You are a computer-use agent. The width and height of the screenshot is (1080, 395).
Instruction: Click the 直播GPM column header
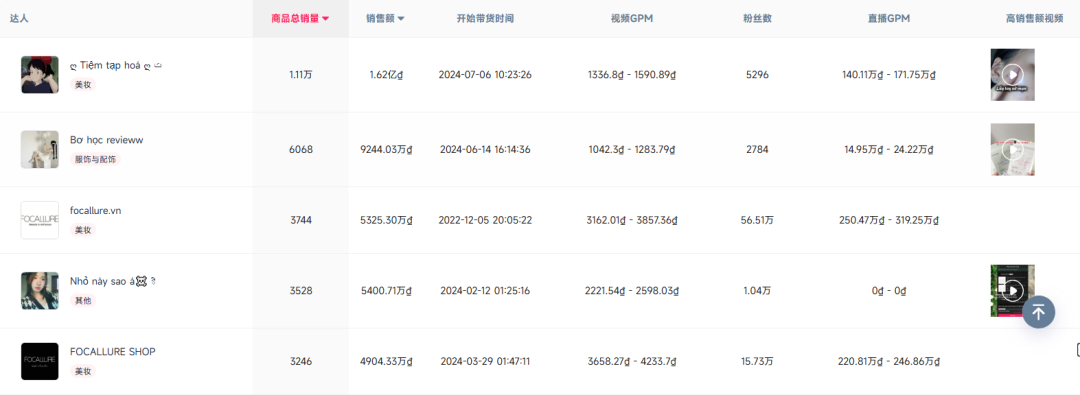pos(889,19)
